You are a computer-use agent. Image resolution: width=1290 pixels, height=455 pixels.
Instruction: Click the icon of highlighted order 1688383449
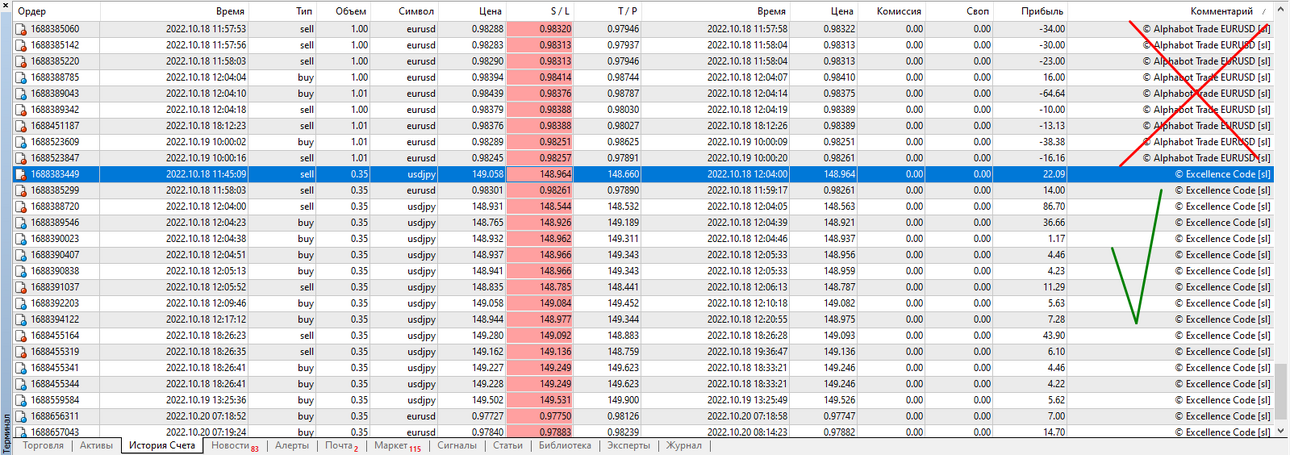[x=22, y=174]
